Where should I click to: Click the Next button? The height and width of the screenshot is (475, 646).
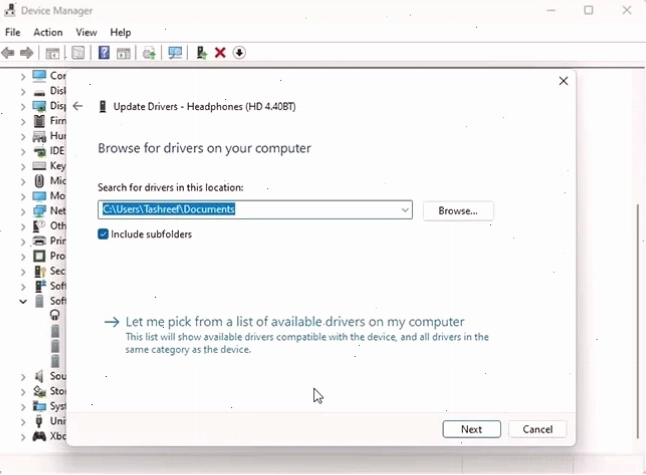tap(471, 429)
